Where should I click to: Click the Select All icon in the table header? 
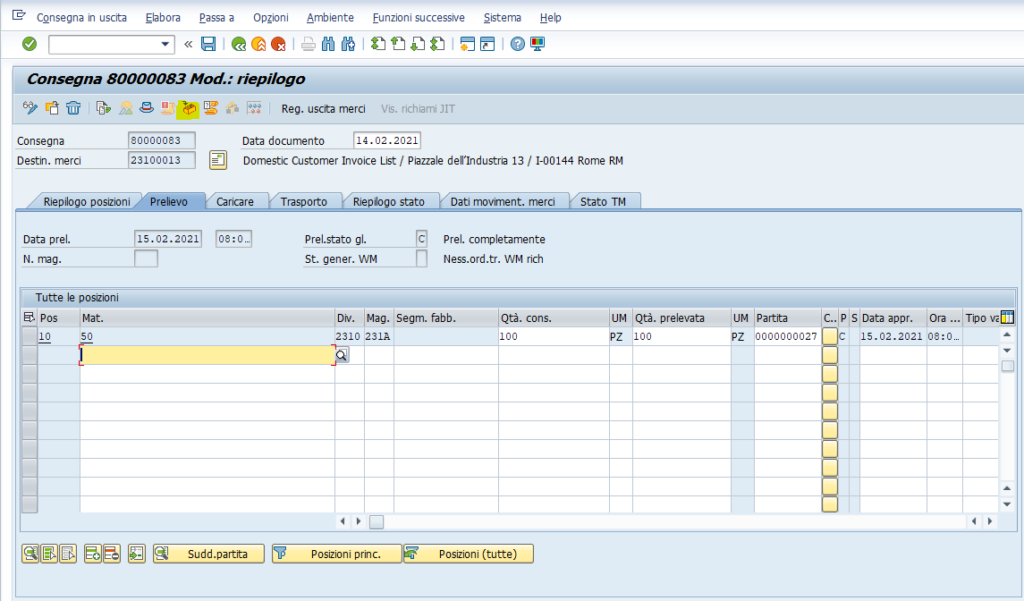click(x=29, y=317)
